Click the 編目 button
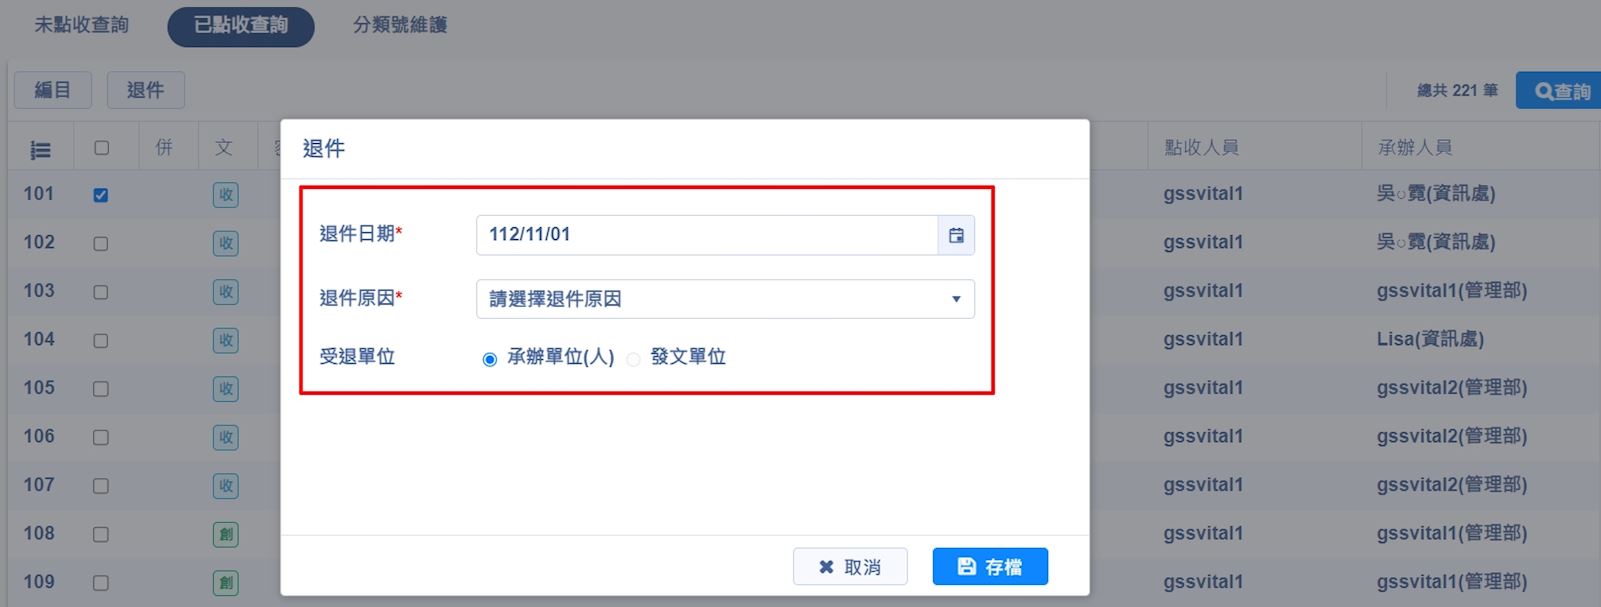 point(53,90)
